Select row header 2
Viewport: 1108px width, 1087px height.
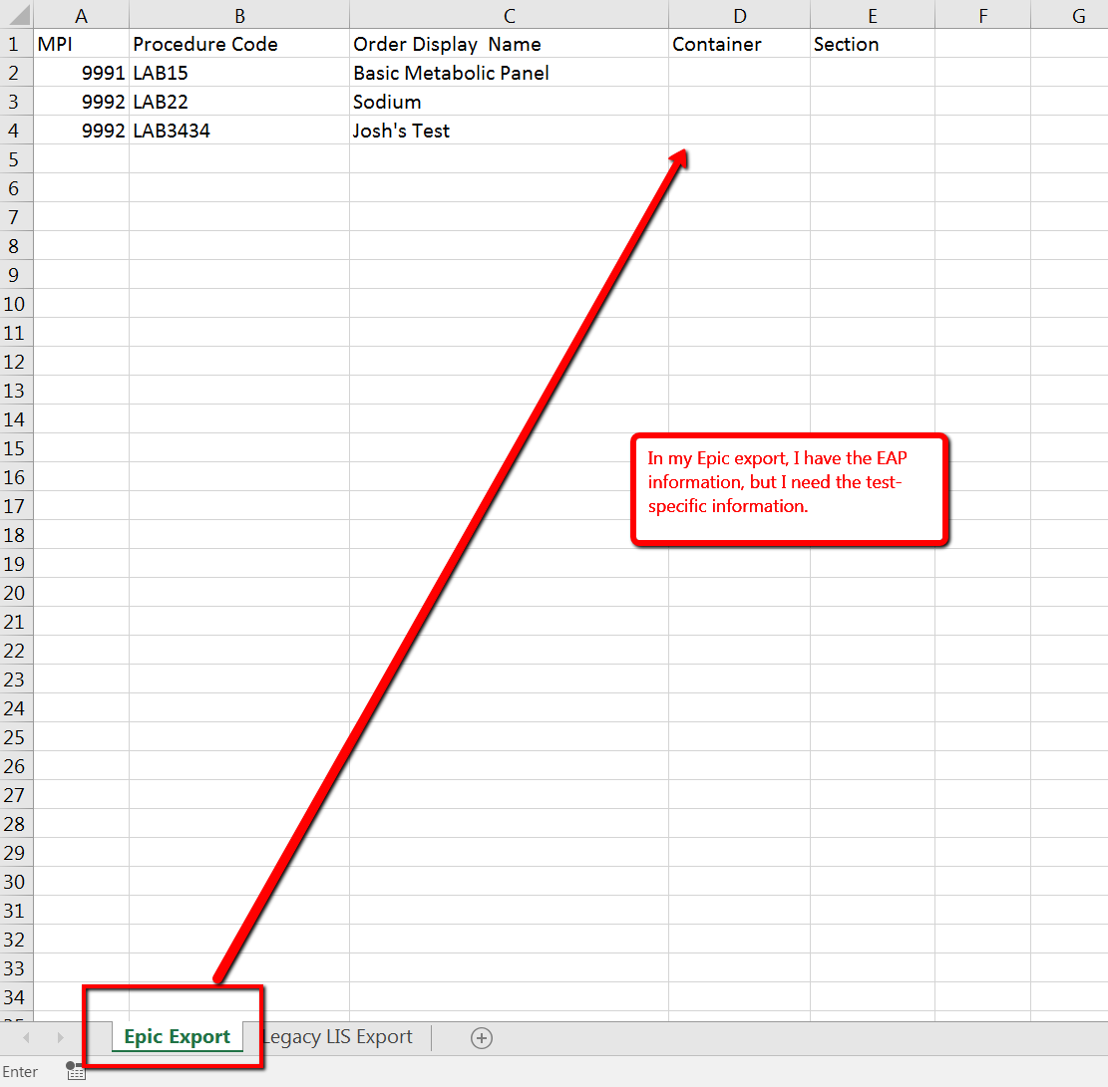[x=15, y=72]
